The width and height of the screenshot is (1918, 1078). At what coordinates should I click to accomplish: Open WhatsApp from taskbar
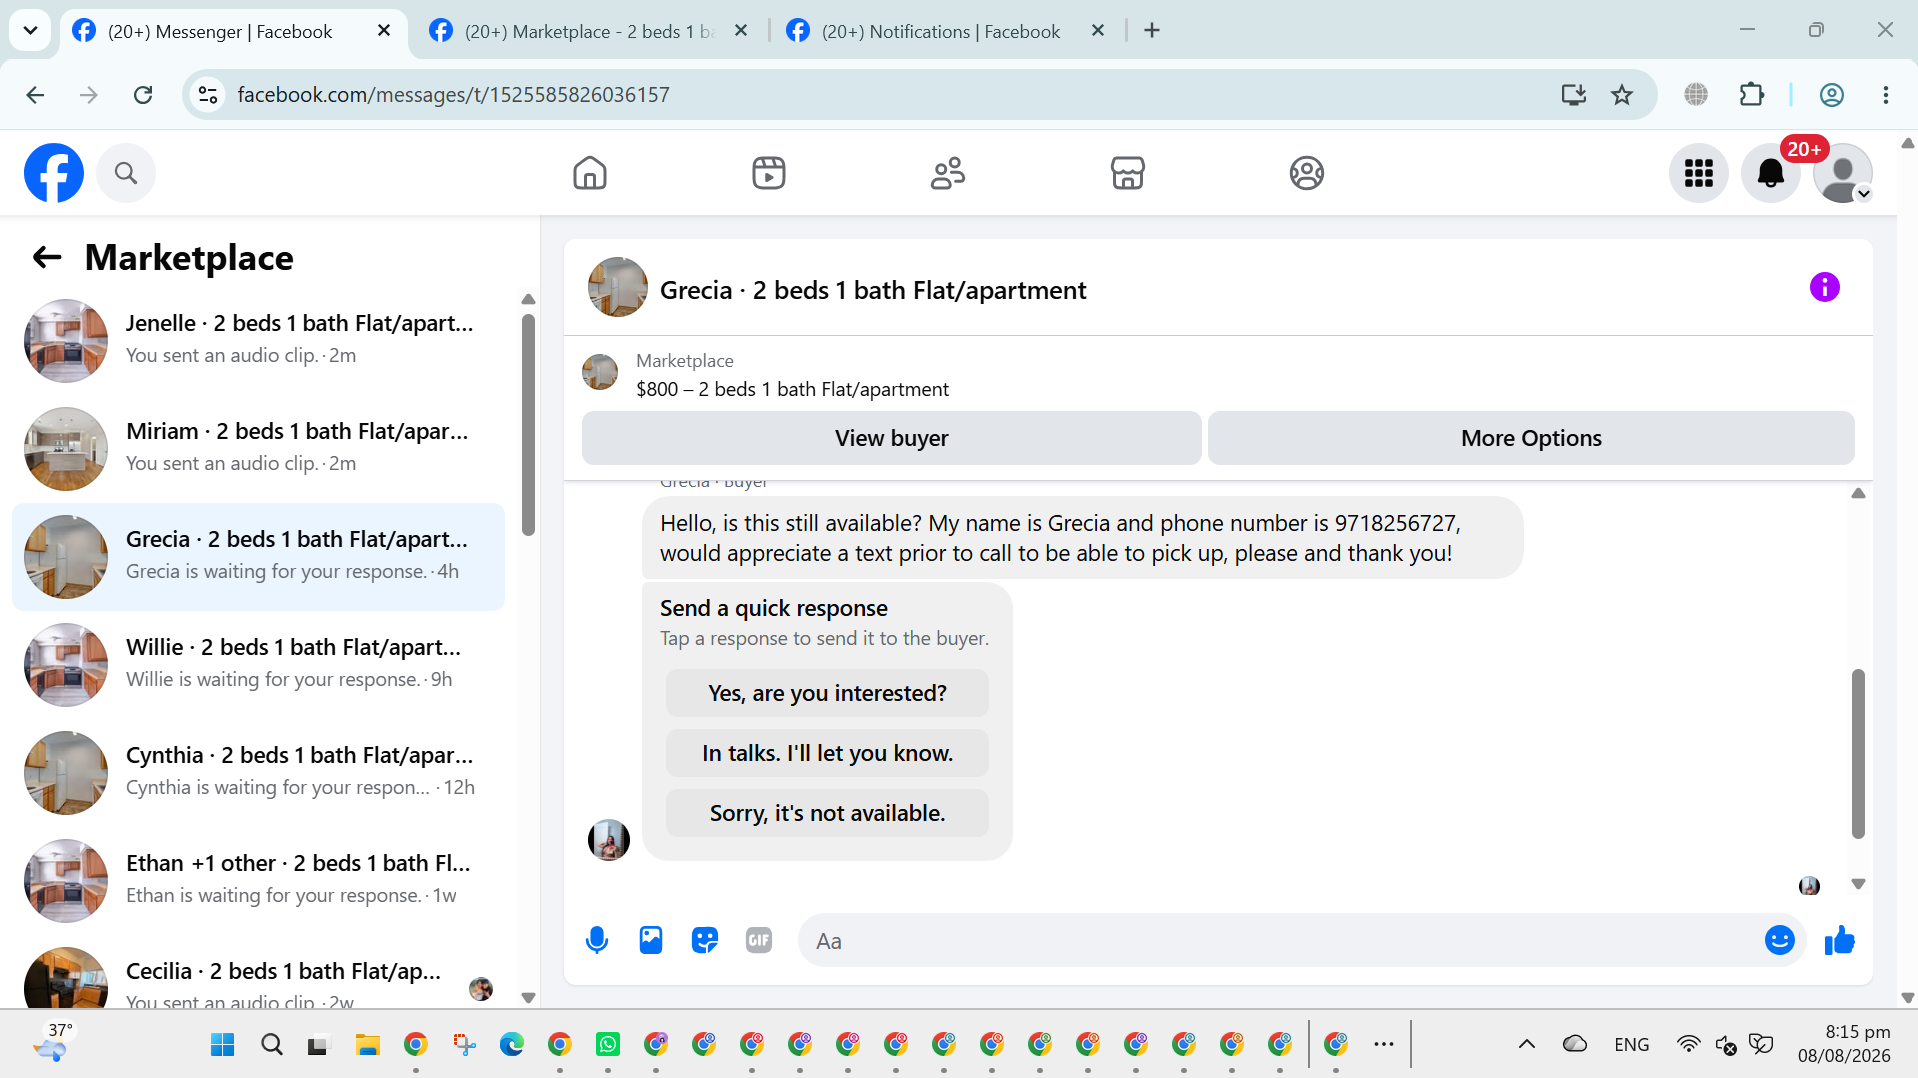point(608,1045)
